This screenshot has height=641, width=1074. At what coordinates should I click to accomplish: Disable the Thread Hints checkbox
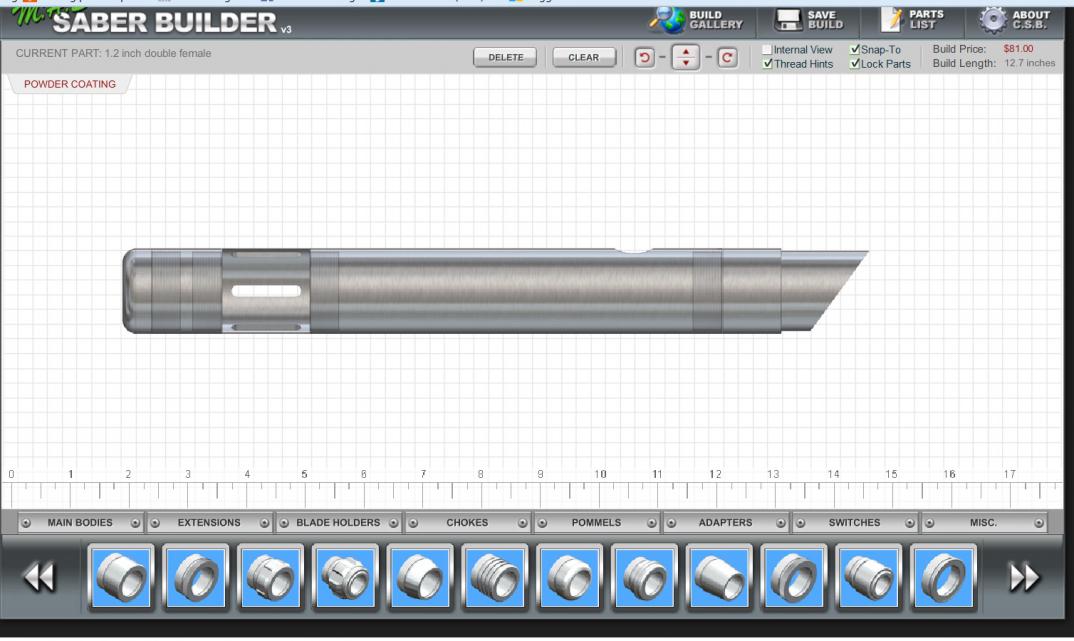click(767, 64)
